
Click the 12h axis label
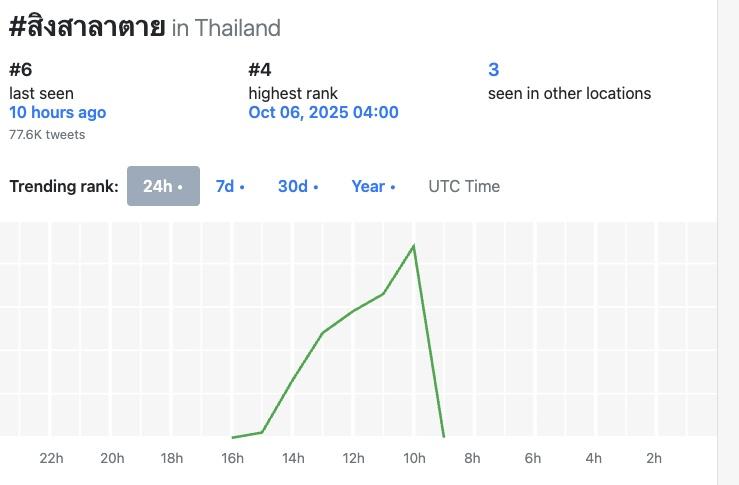point(353,458)
